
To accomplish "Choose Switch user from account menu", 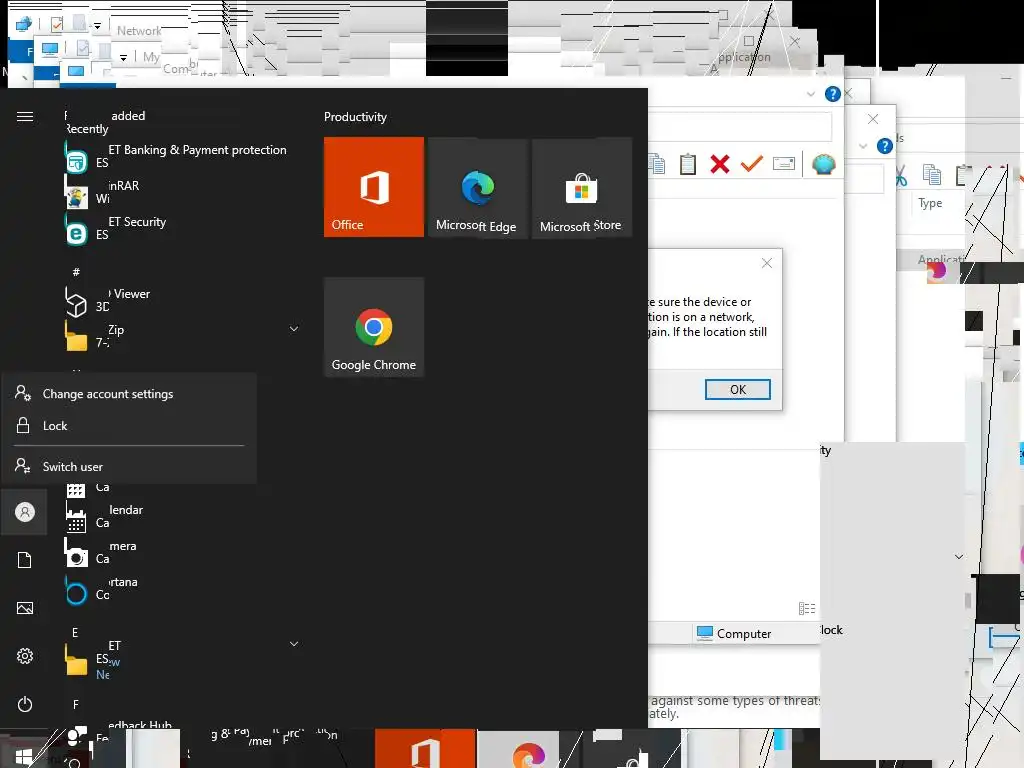I will (x=129, y=466).
